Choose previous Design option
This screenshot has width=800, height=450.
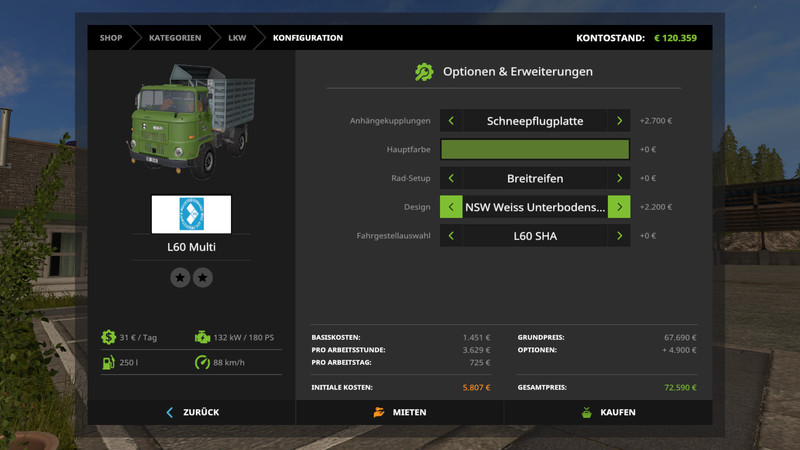451,207
